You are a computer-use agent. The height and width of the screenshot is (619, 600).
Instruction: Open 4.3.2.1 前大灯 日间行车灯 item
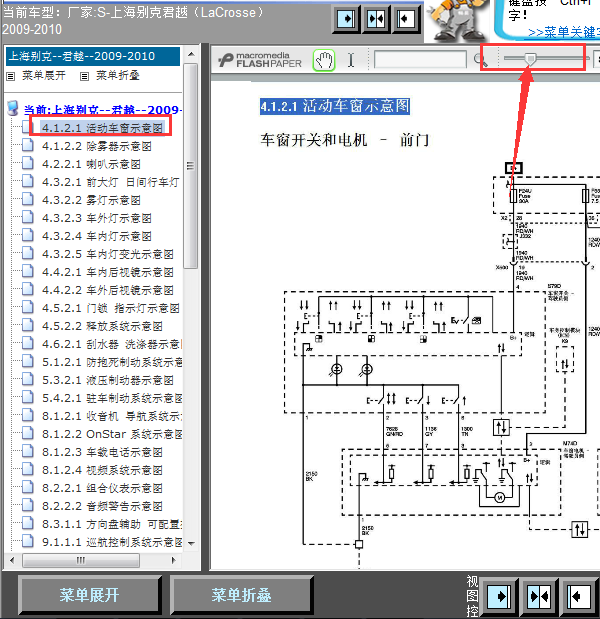click(x=111, y=182)
